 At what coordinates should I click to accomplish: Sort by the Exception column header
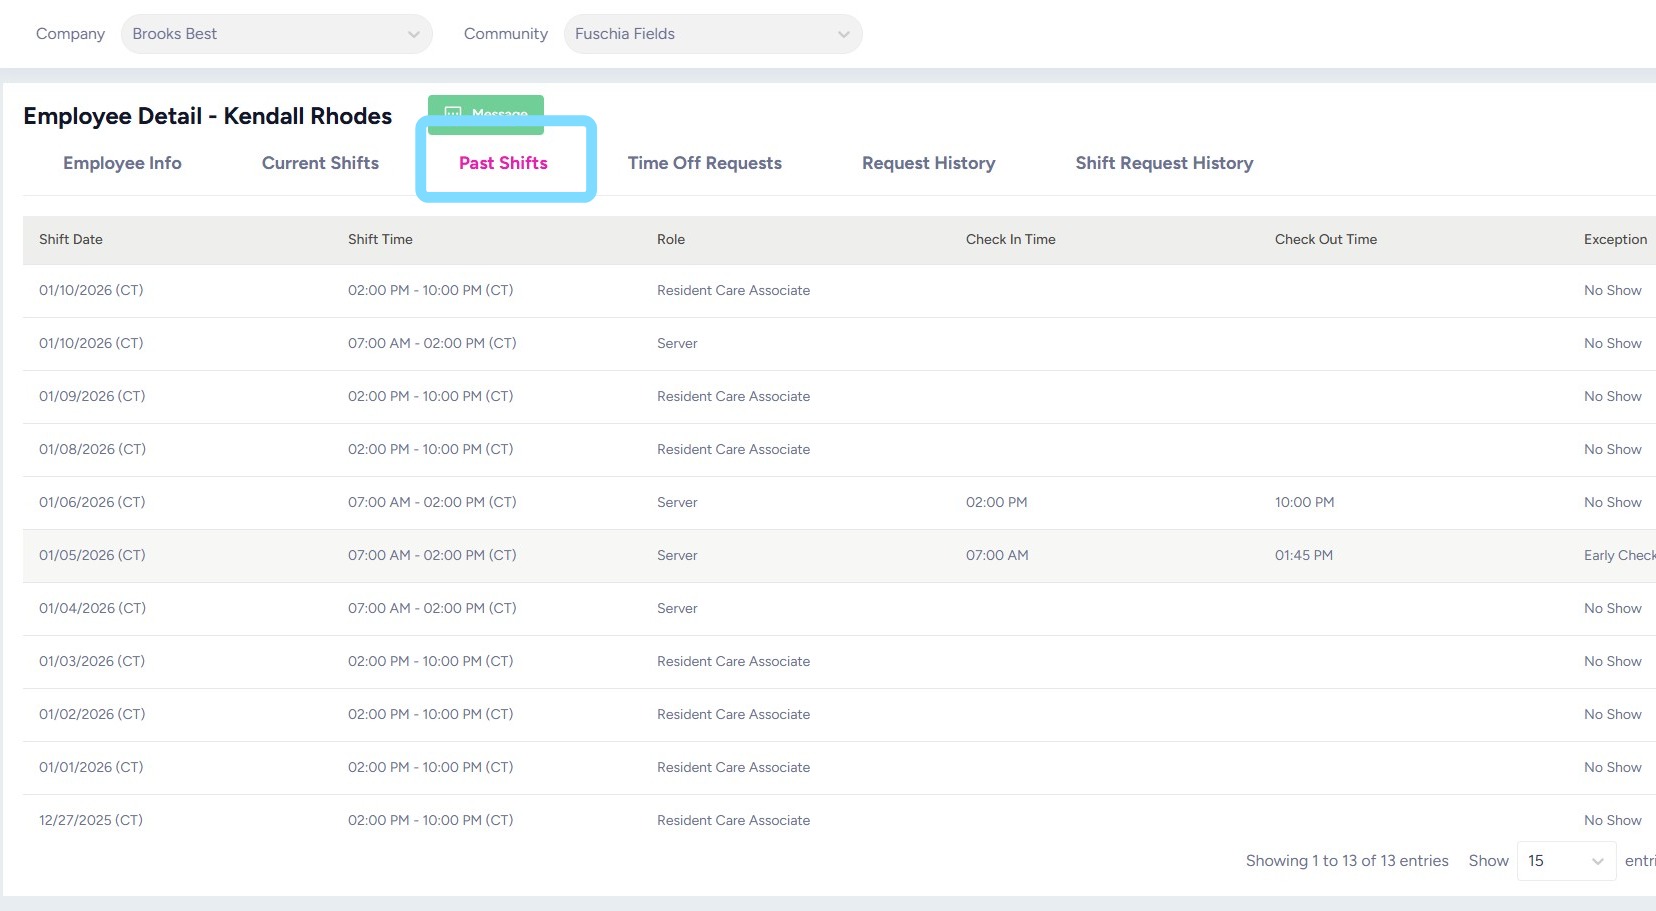(x=1614, y=239)
